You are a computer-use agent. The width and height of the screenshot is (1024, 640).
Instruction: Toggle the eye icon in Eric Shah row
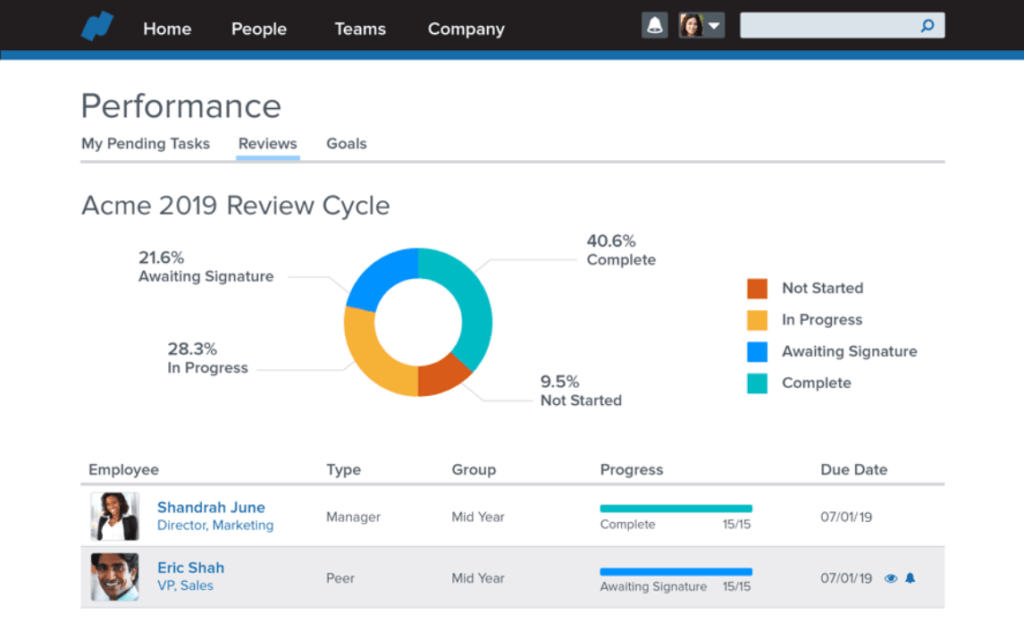[x=890, y=579]
